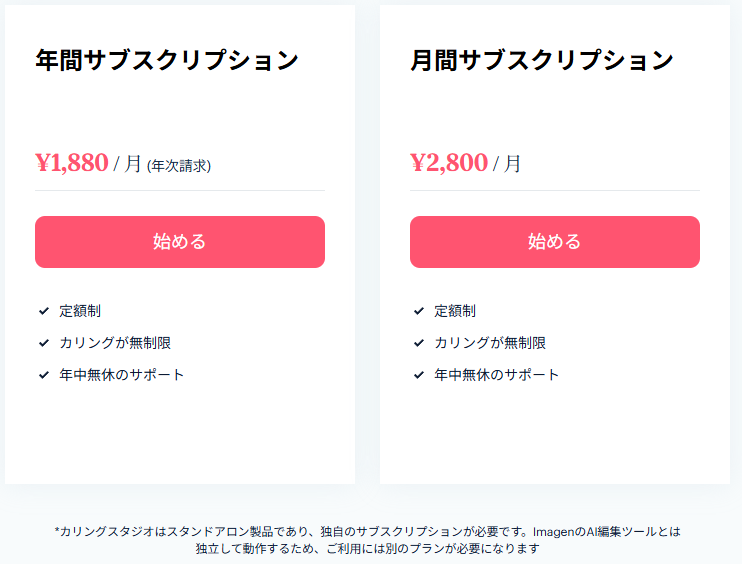Click 年中無休のサポート text in monthly plan
Viewport: 742px width, 564px height.
(497, 375)
